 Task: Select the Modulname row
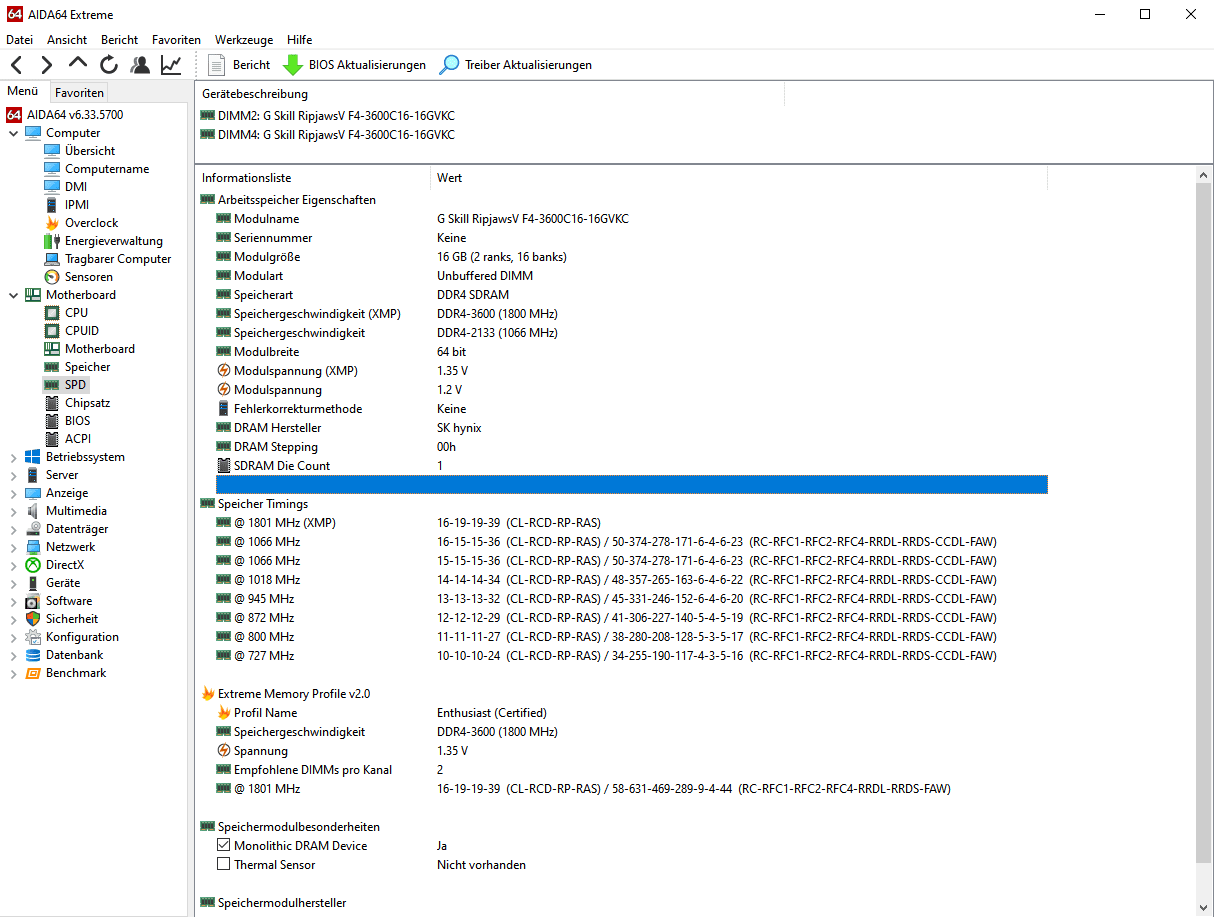click(631, 219)
